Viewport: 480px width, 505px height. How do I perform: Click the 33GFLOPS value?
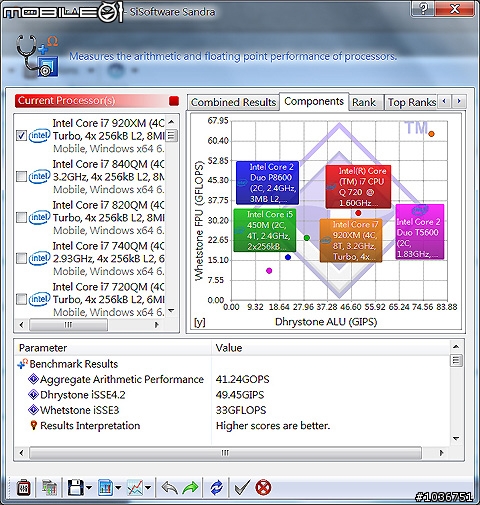(241, 410)
